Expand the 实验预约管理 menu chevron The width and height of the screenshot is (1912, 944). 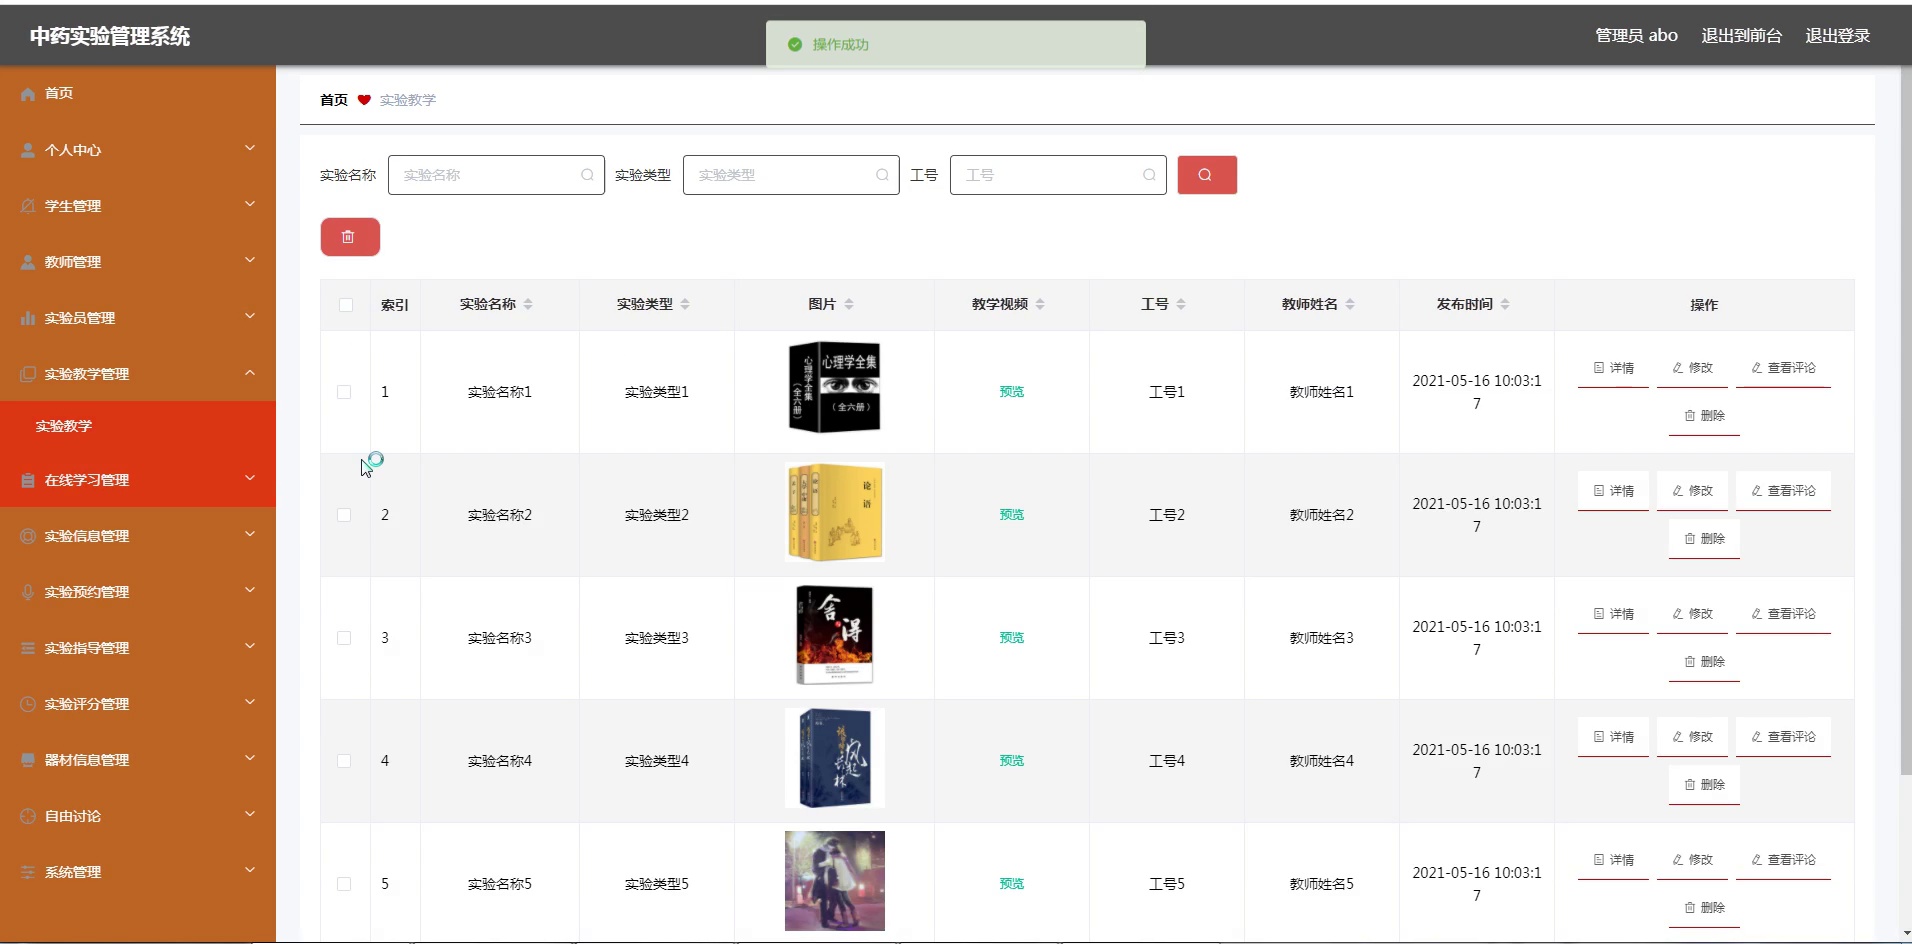coord(250,590)
